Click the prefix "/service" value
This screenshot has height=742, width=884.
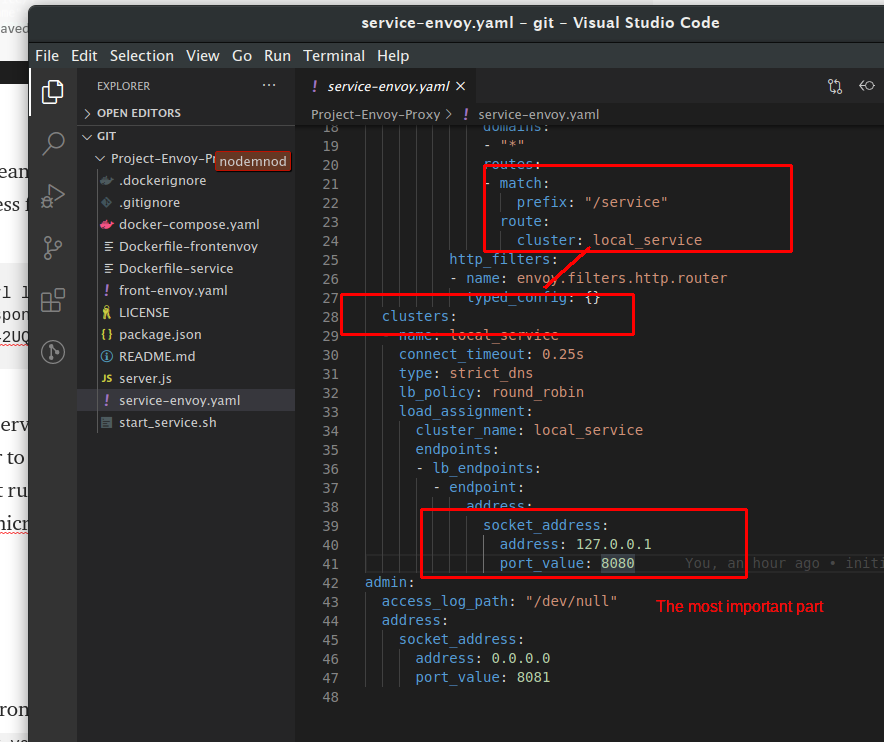tap(626, 202)
